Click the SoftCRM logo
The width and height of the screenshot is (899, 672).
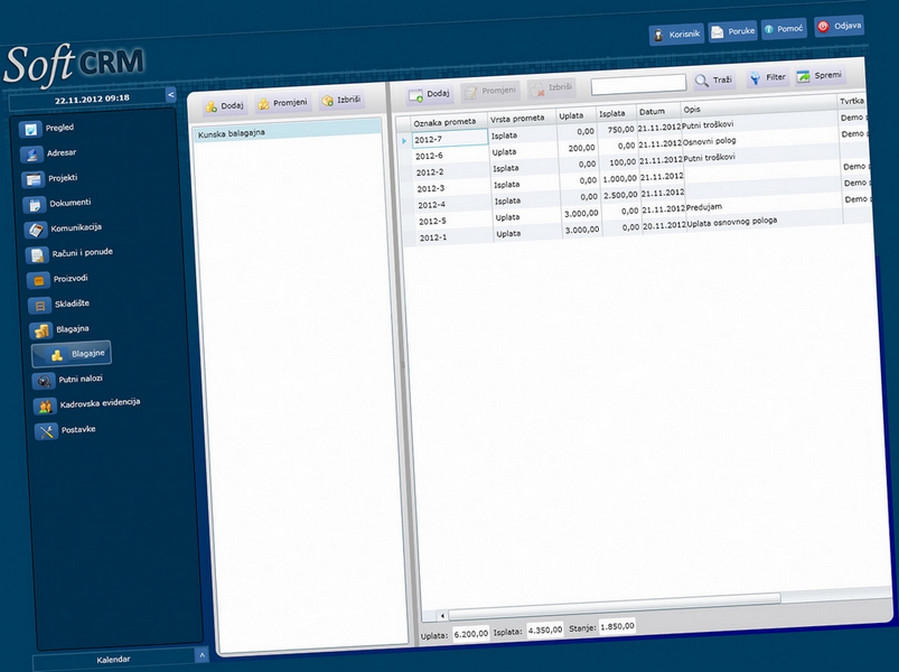click(73, 64)
